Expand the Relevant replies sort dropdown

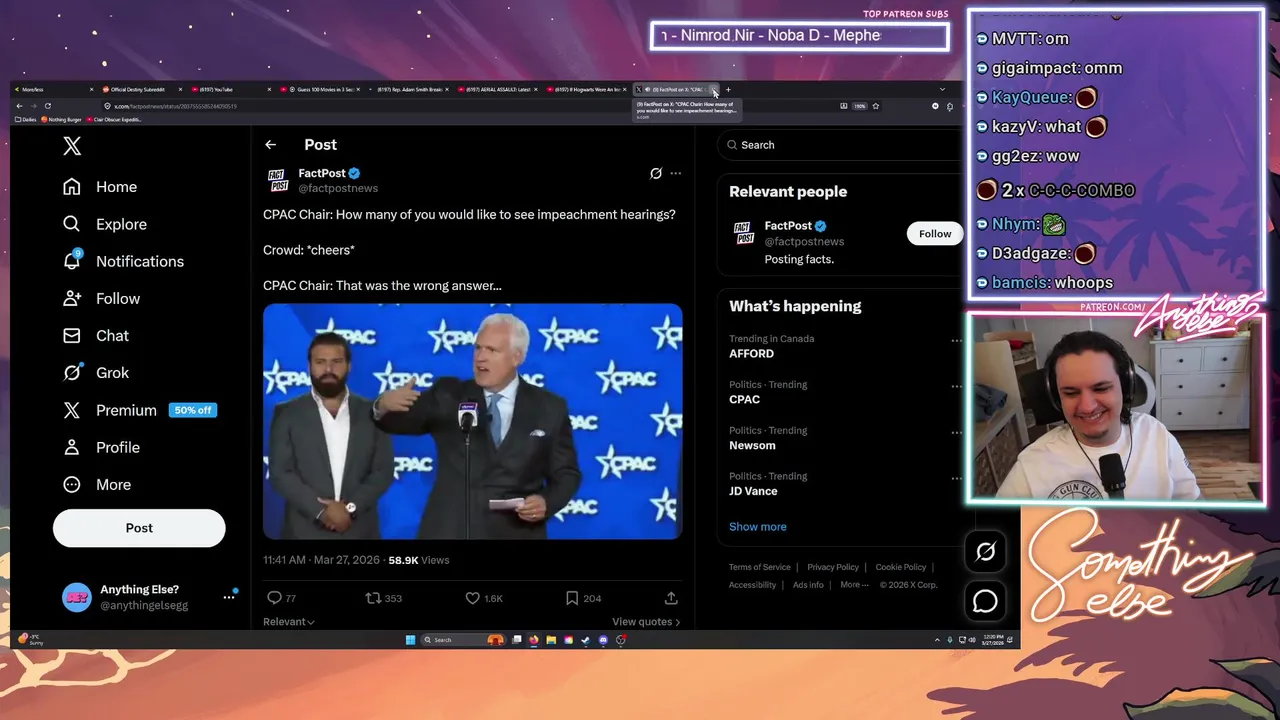pyautogui.click(x=289, y=622)
